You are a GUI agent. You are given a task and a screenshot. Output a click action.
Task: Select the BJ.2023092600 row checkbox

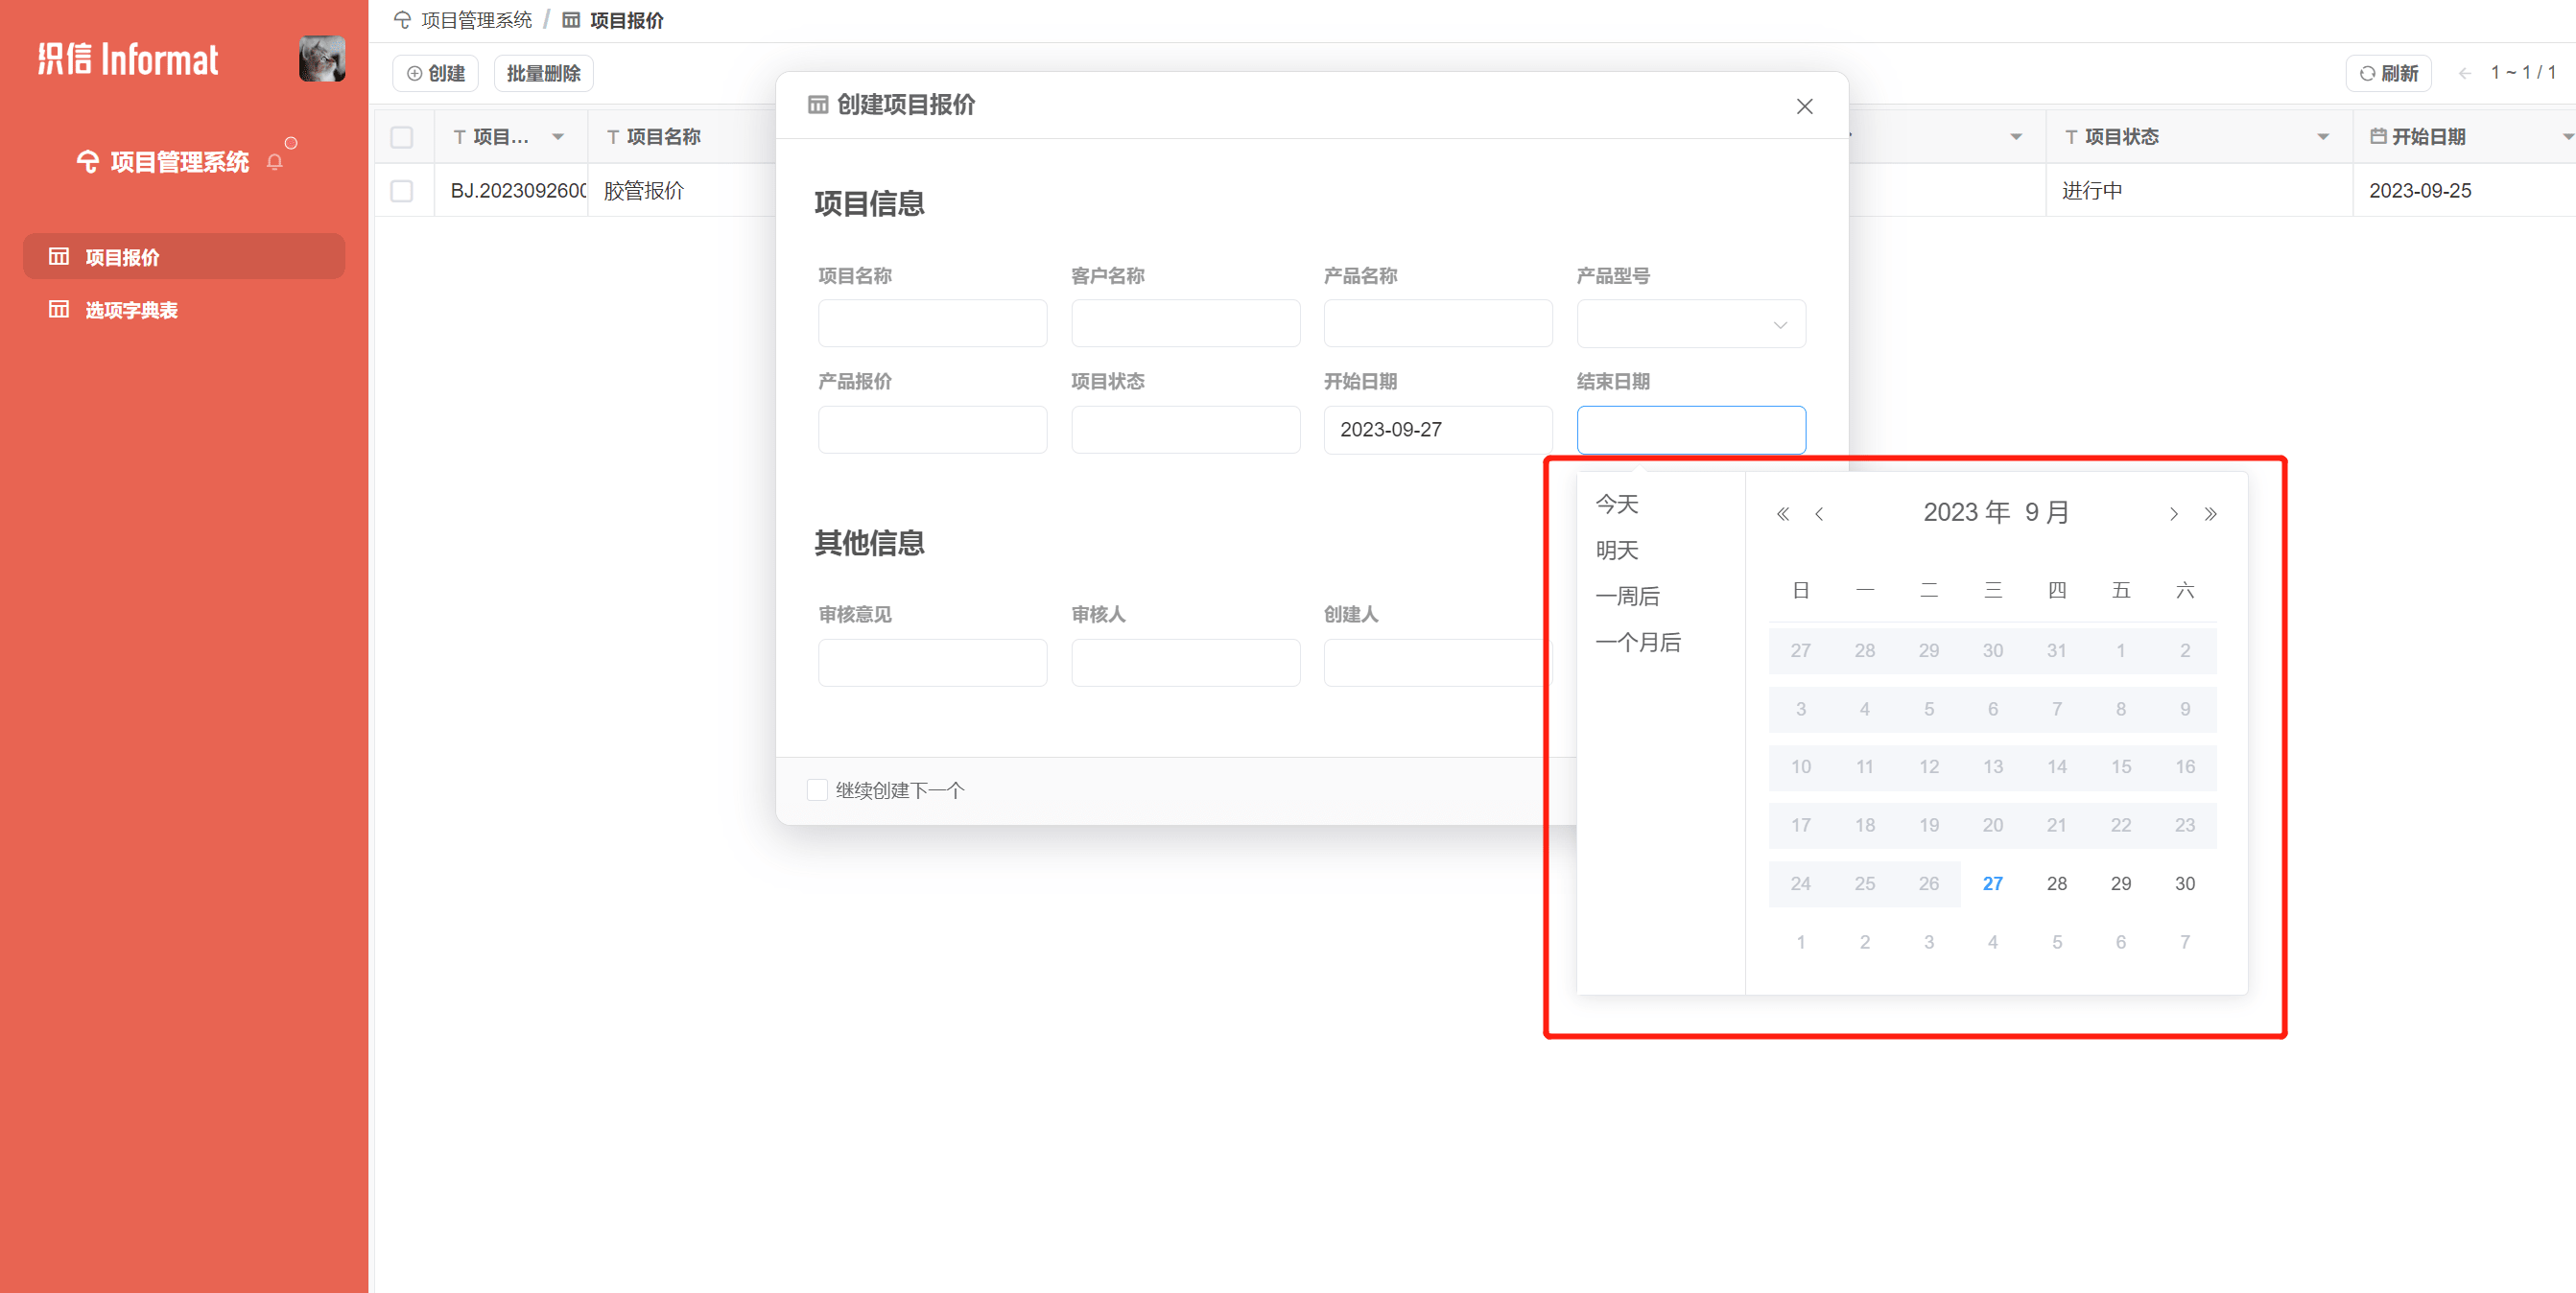(402, 191)
